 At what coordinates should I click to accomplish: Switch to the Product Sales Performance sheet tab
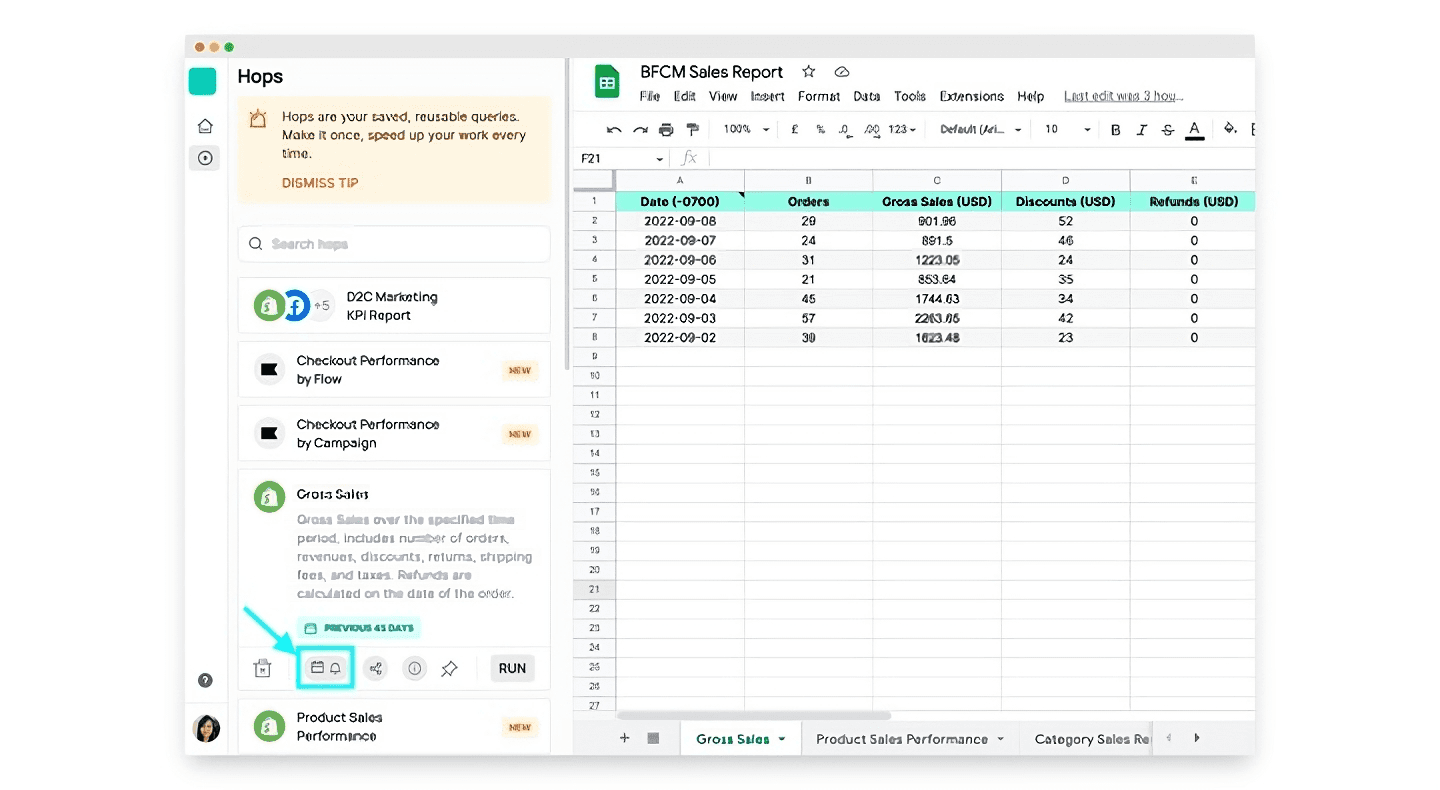tap(901, 739)
